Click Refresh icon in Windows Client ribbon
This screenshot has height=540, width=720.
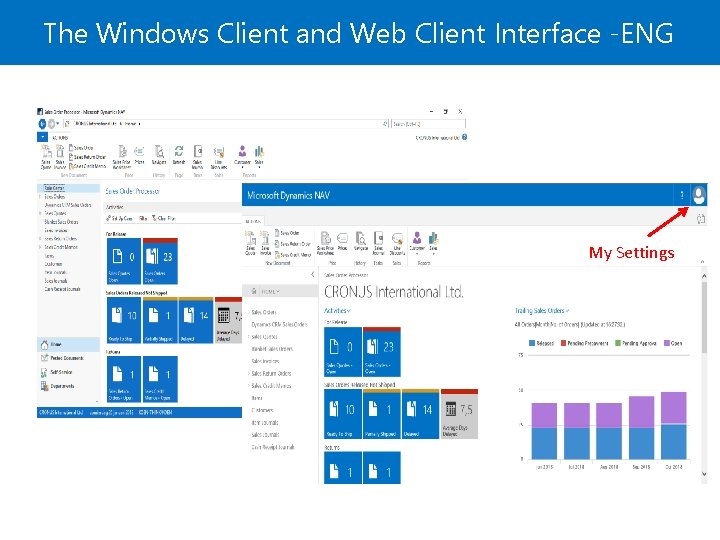pyautogui.click(x=179, y=155)
